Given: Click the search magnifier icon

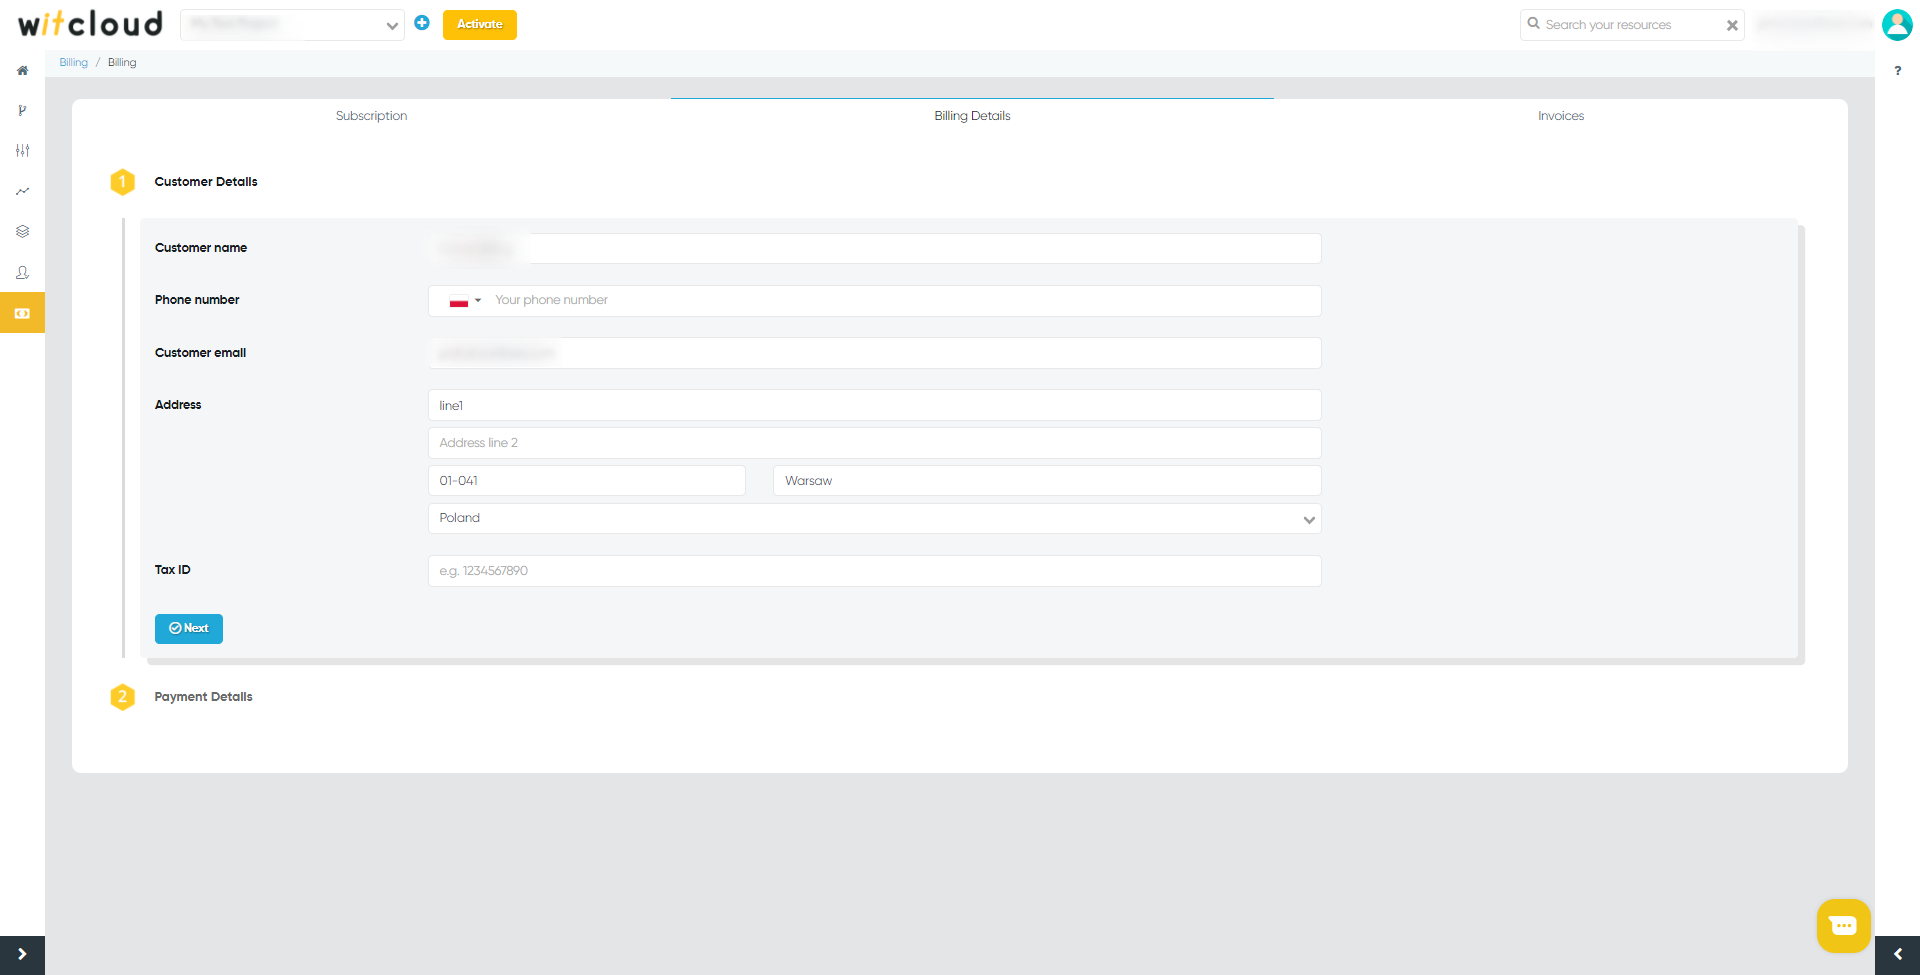Looking at the screenshot, I should pyautogui.click(x=1533, y=24).
